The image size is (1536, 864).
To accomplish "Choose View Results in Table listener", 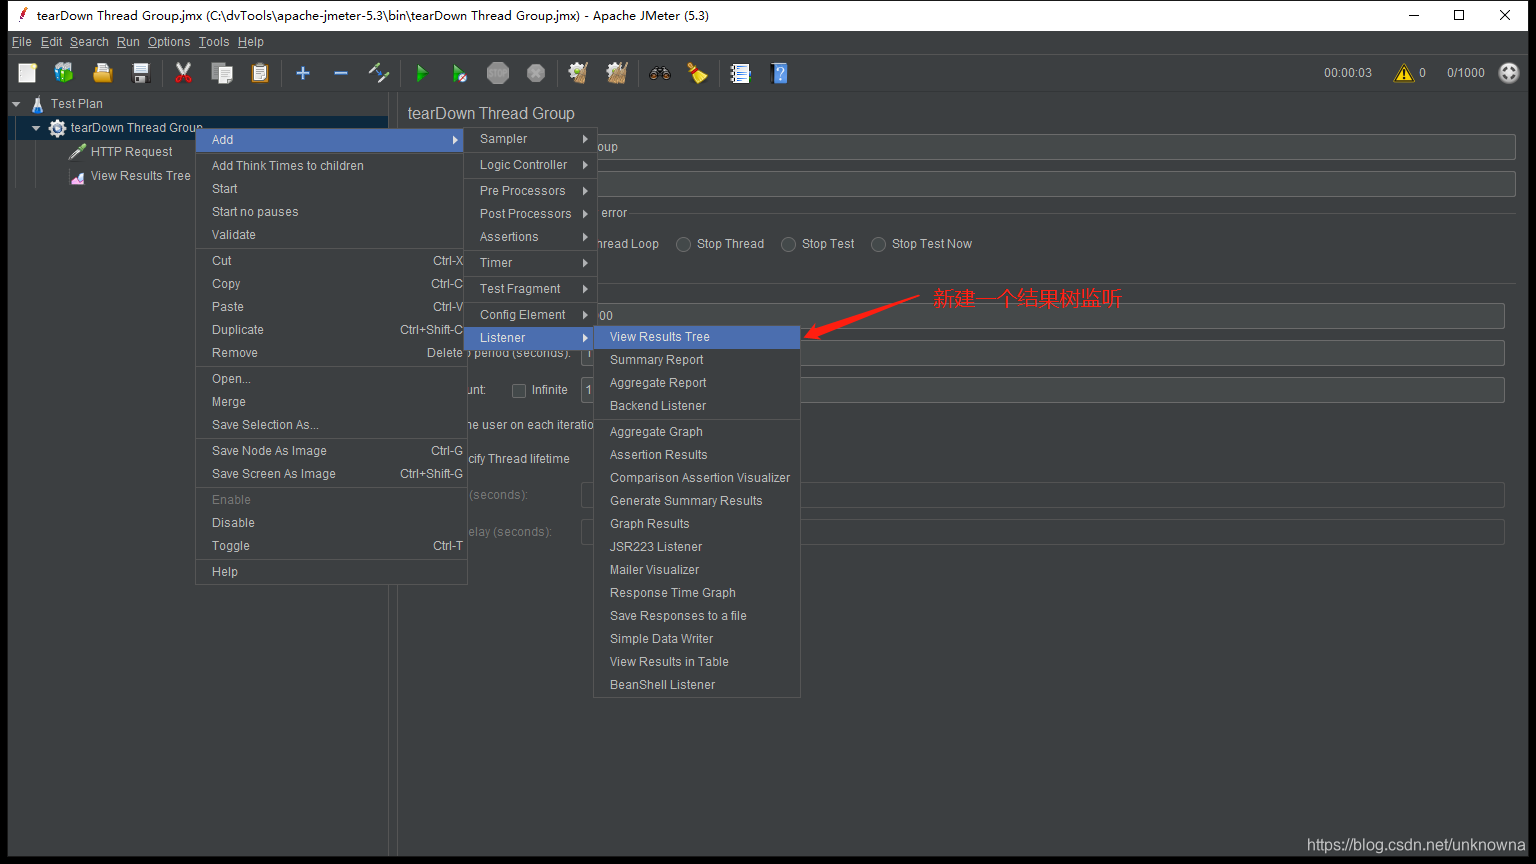I will [697, 662].
